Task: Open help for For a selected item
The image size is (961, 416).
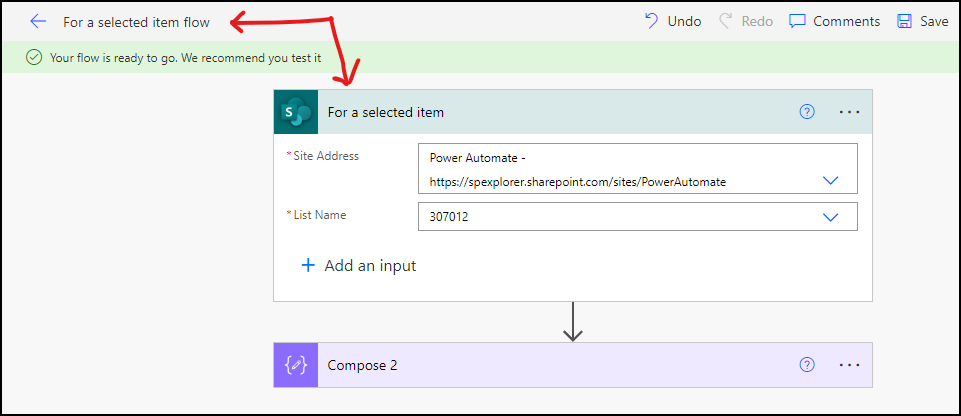Action: [808, 112]
